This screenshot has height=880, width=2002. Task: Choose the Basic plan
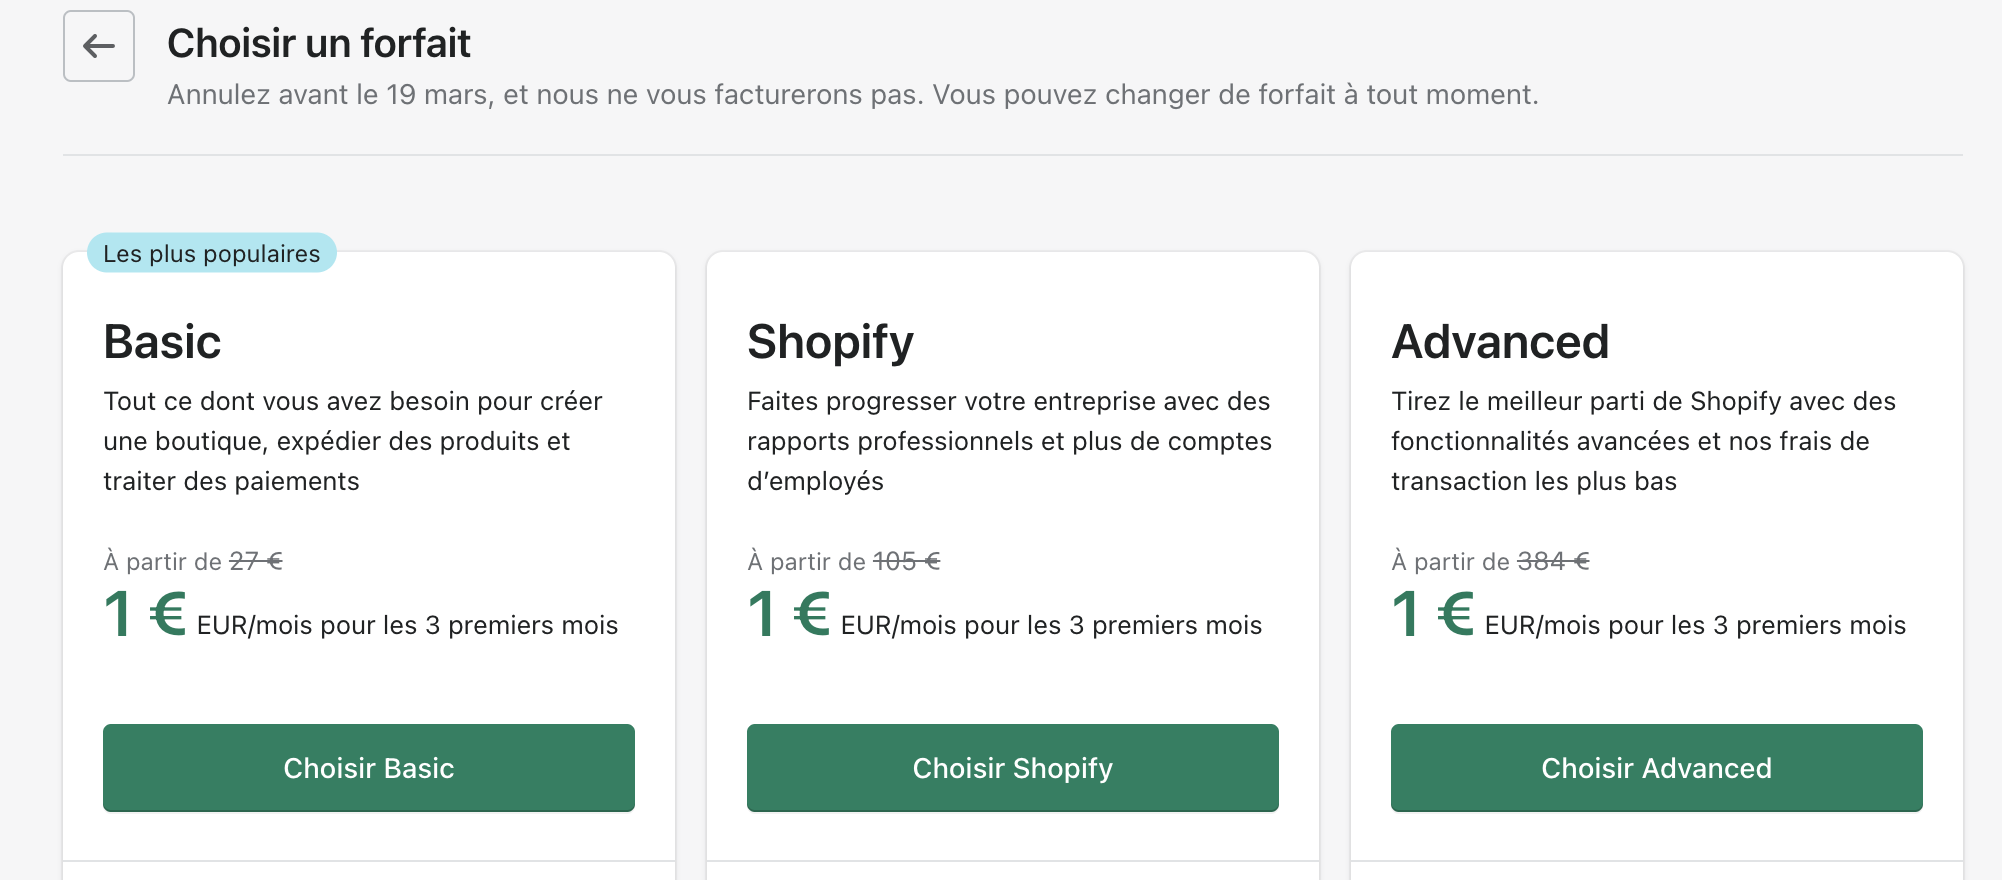pyautogui.click(x=368, y=768)
